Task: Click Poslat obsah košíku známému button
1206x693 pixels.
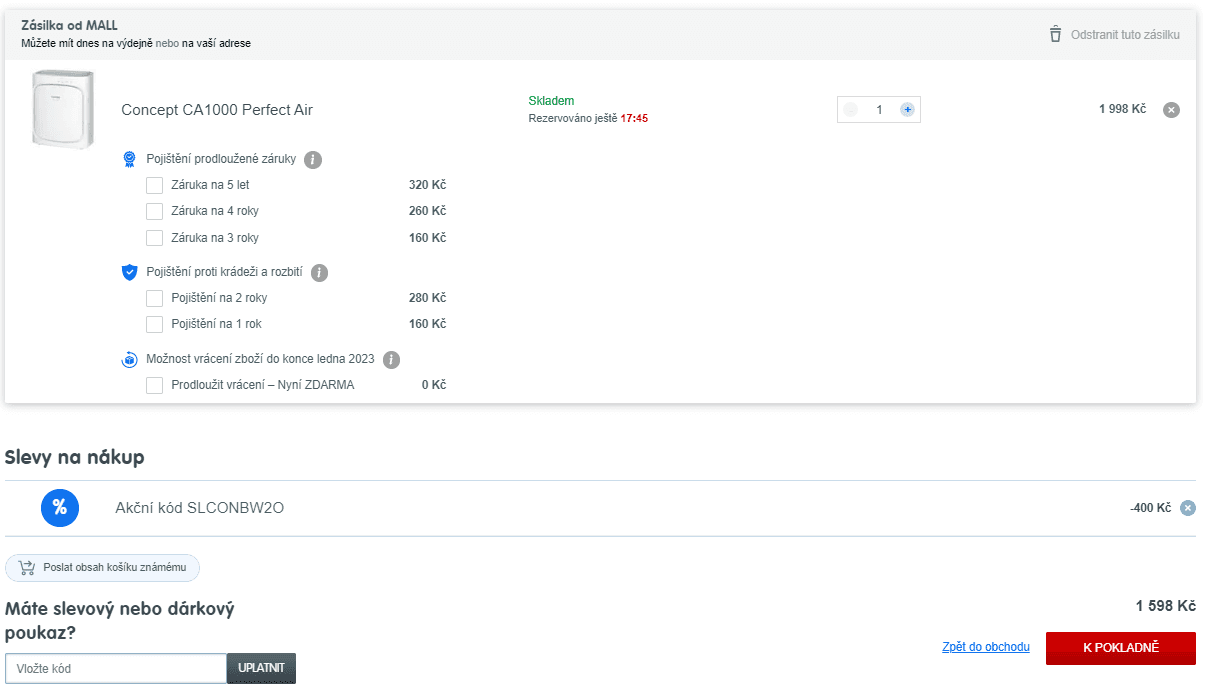Action: click(x=102, y=568)
